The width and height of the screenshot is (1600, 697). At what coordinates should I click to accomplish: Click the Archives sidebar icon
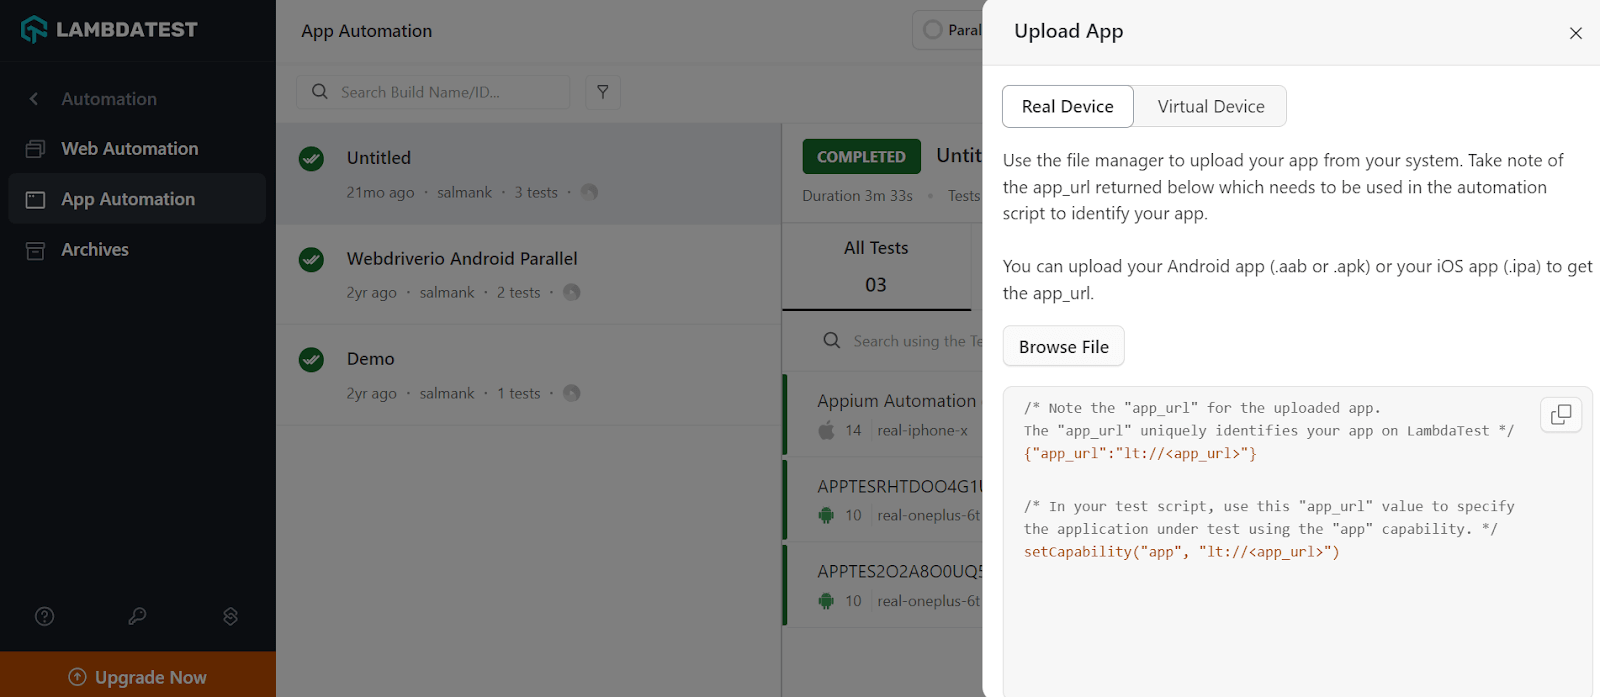point(35,250)
